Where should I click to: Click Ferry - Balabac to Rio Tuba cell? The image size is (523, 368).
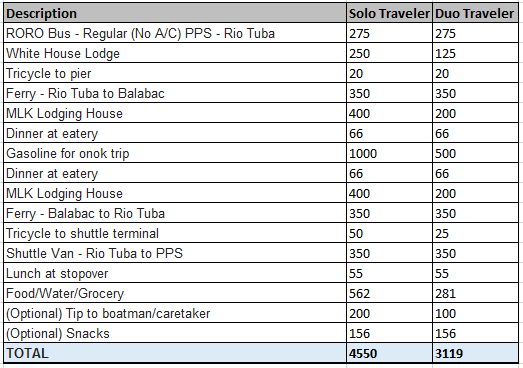coord(175,213)
